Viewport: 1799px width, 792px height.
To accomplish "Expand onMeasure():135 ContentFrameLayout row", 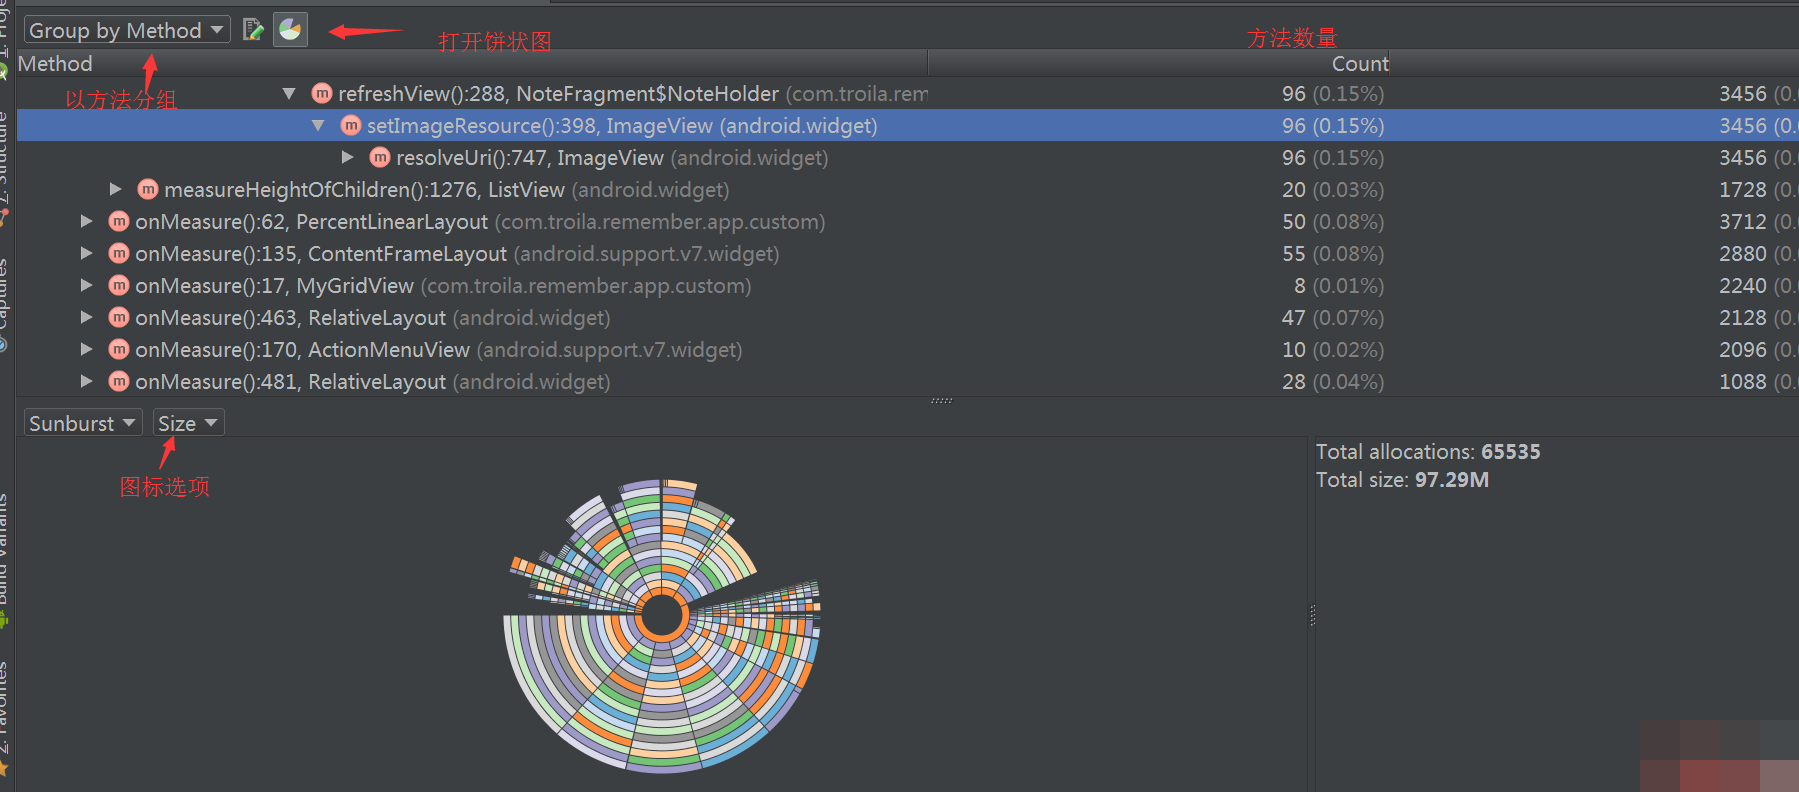I will [87, 254].
